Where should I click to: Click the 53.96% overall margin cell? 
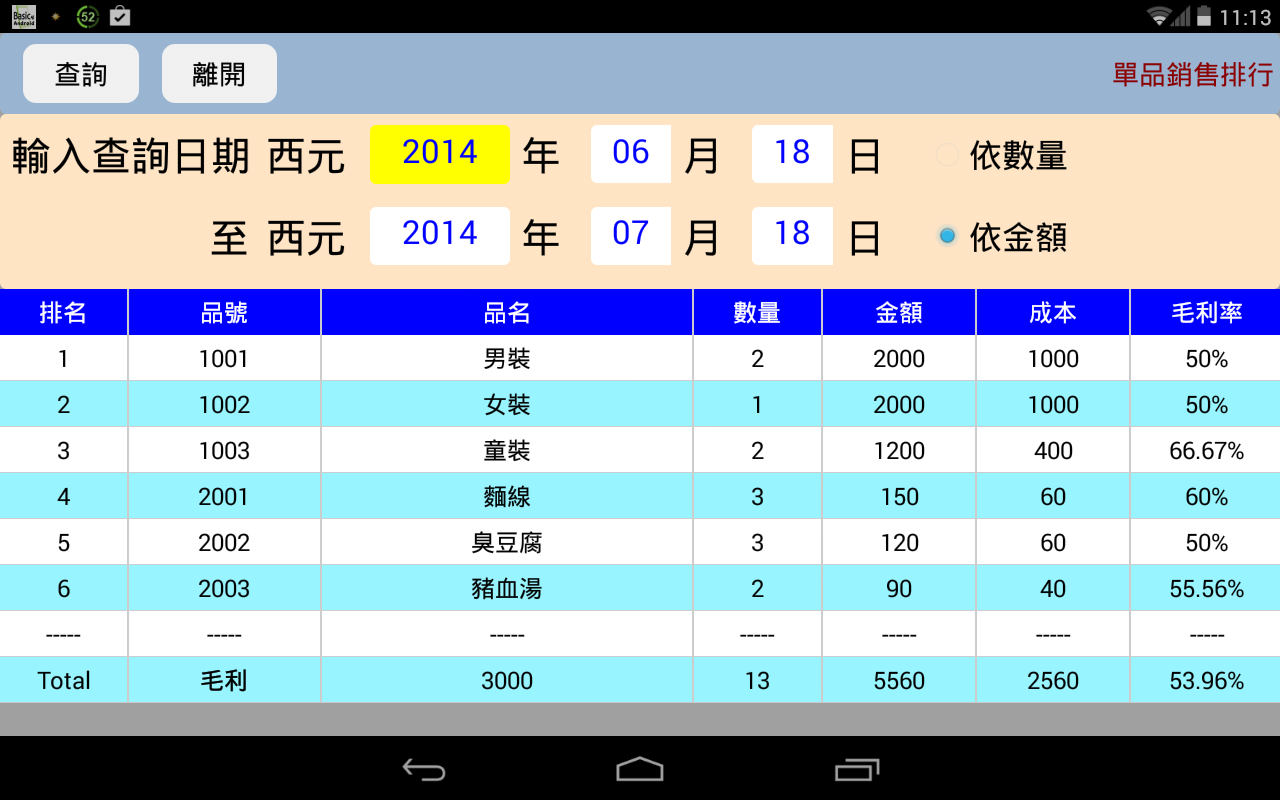click(x=1206, y=680)
